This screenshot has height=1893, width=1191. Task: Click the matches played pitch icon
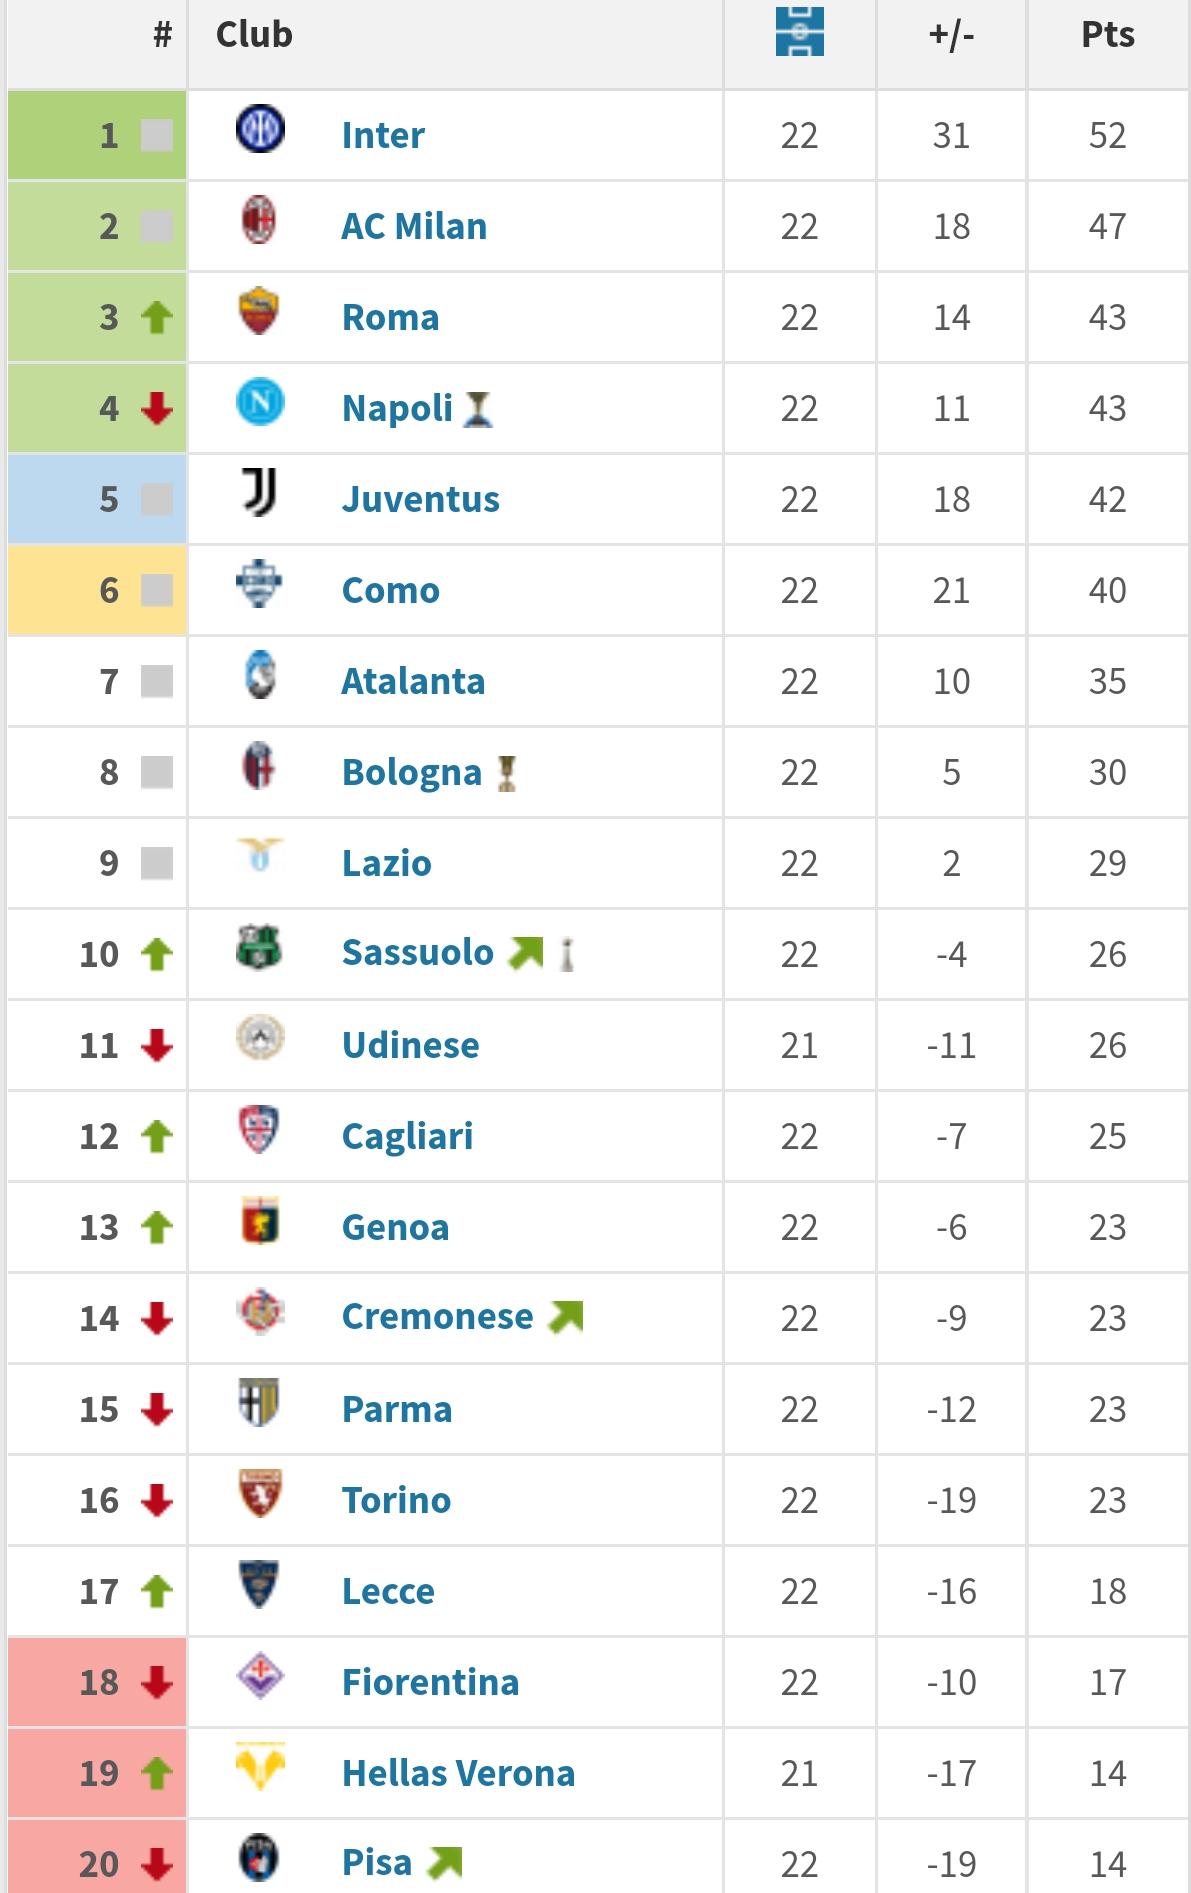point(799,32)
